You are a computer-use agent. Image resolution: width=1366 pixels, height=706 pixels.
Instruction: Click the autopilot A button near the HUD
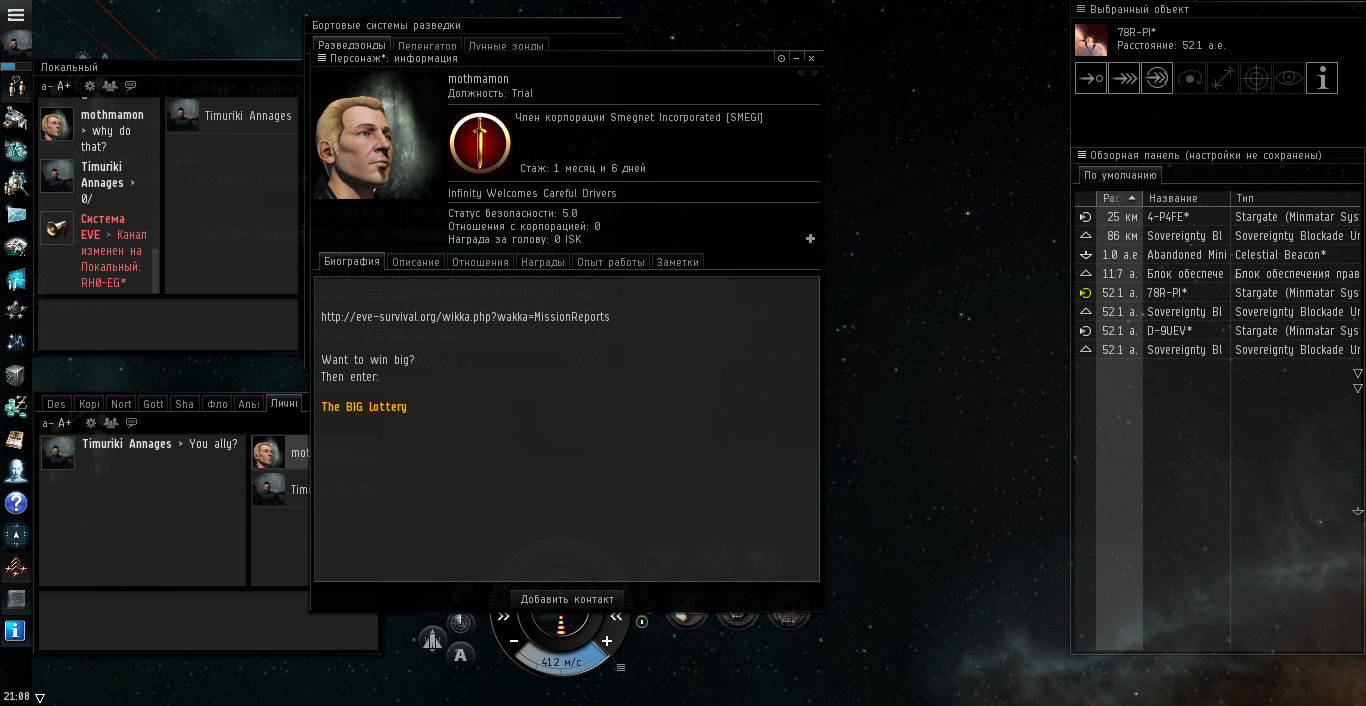coord(460,656)
